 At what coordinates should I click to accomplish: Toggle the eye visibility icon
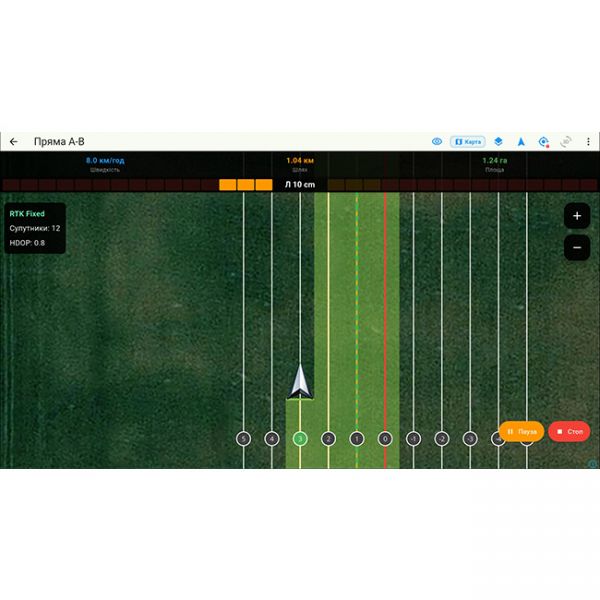coord(437,142)
